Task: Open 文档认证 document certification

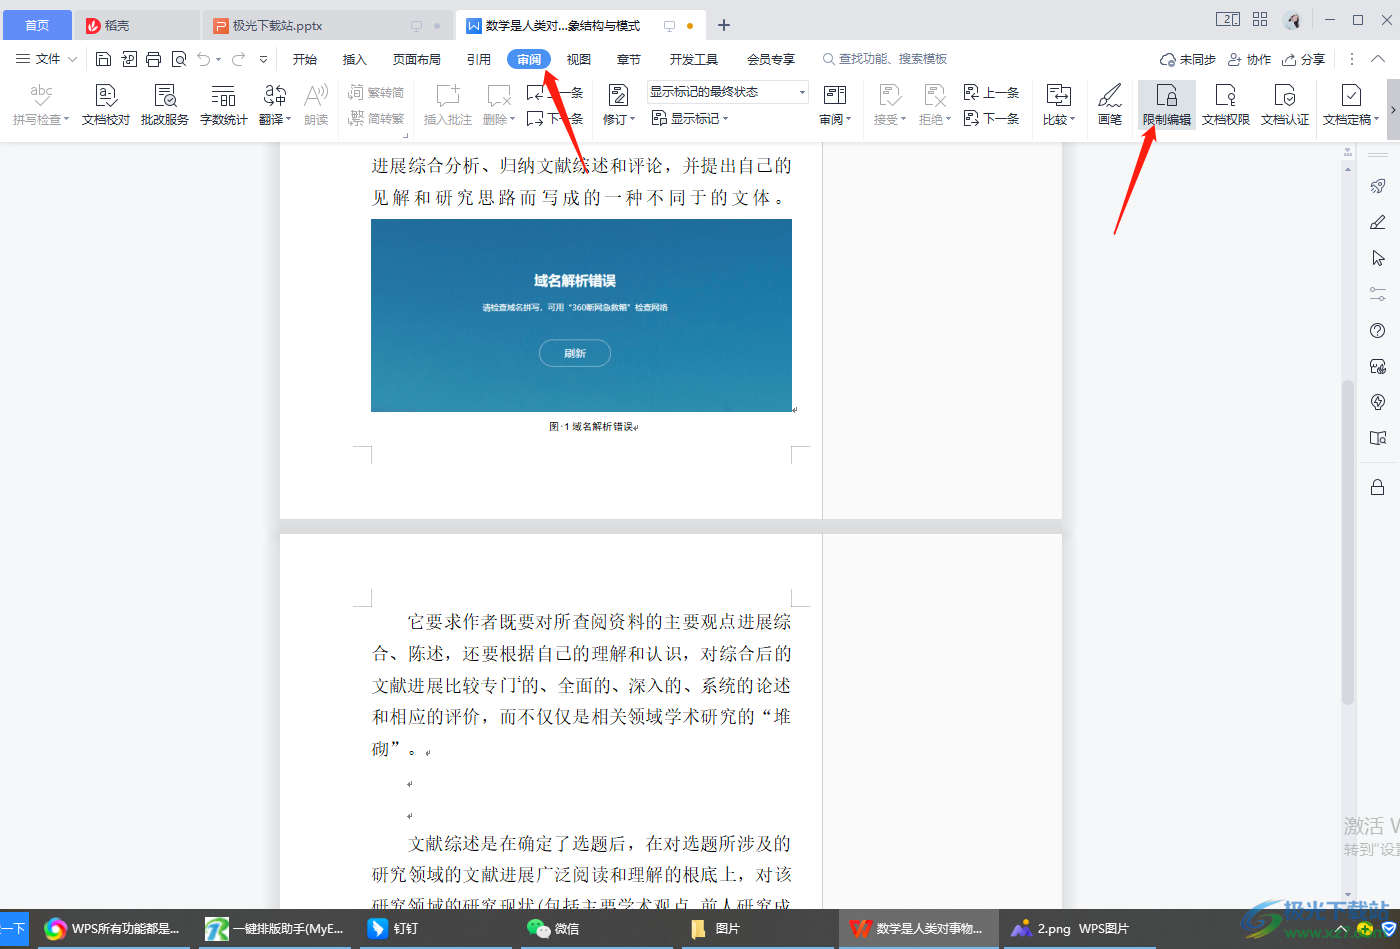Action: (x=1285, y=105)
